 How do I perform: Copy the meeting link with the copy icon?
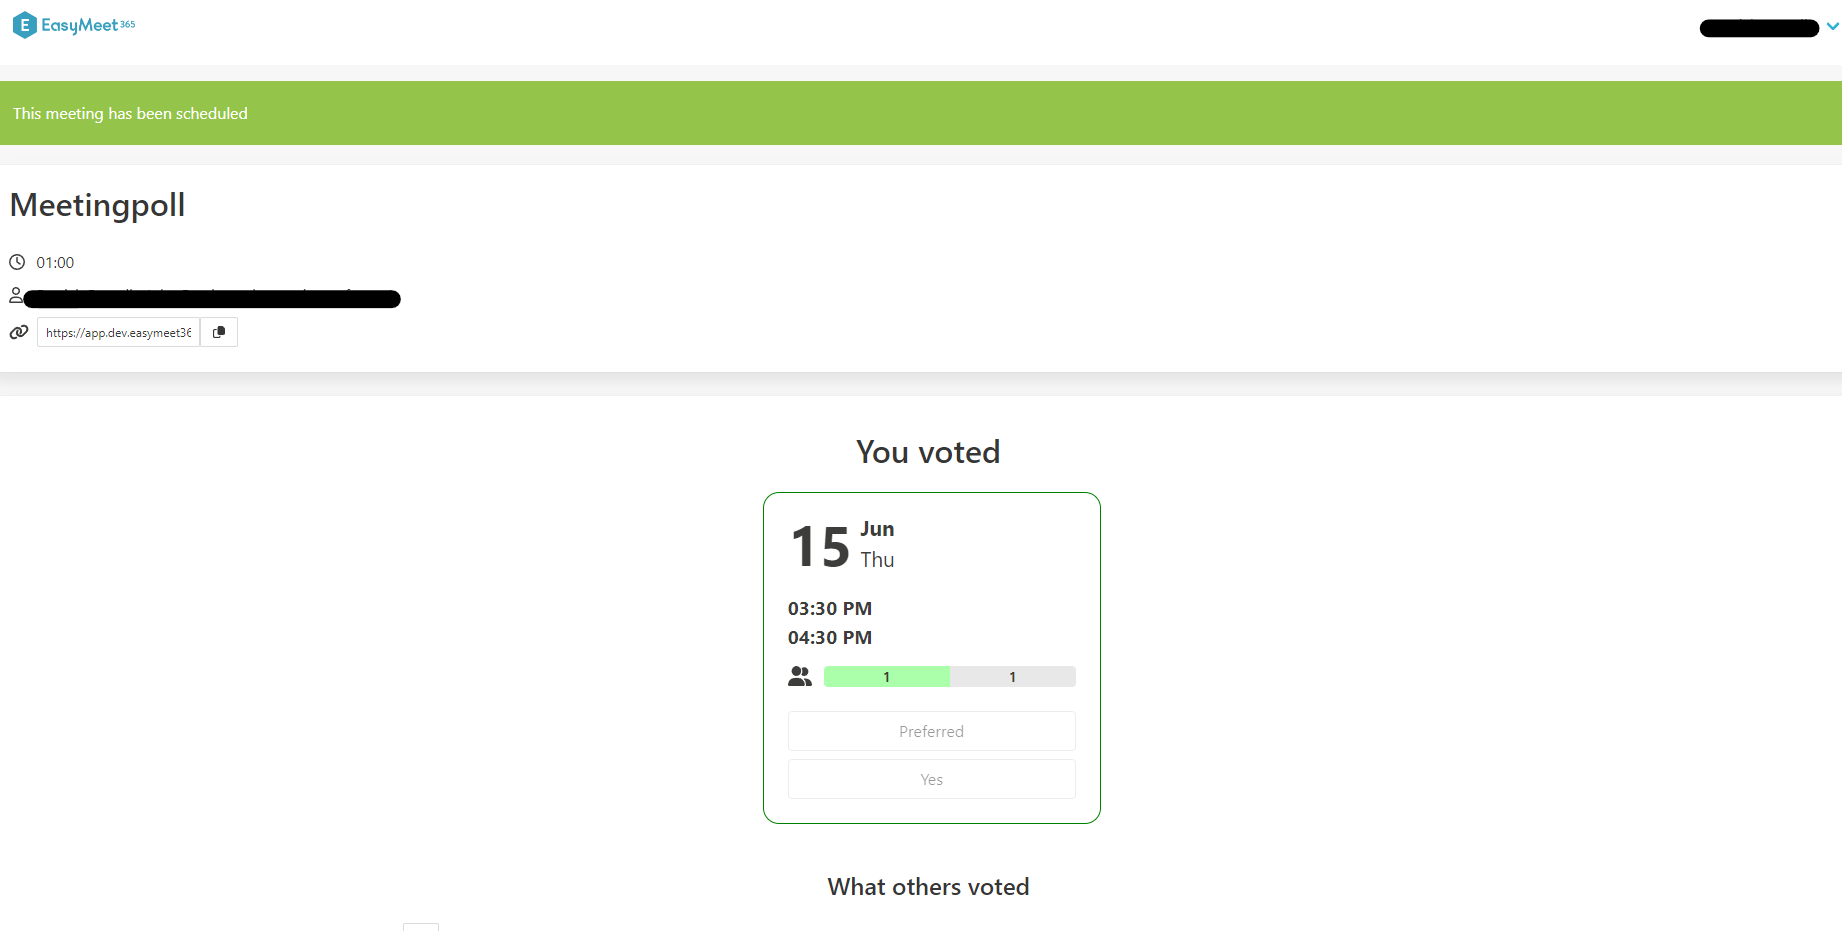[x=219, y=332]
